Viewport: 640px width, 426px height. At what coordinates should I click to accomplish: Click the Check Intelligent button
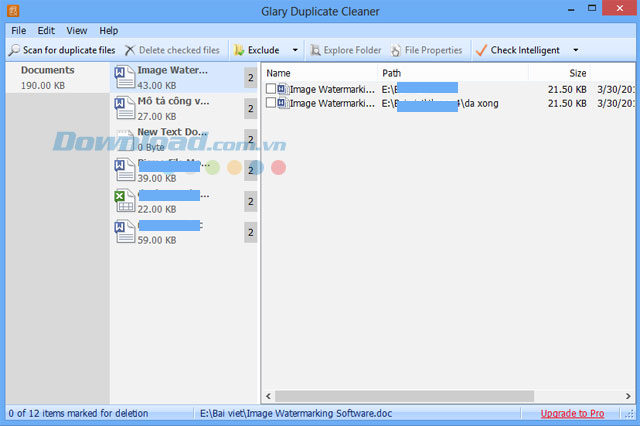click(x=518, y=50)
